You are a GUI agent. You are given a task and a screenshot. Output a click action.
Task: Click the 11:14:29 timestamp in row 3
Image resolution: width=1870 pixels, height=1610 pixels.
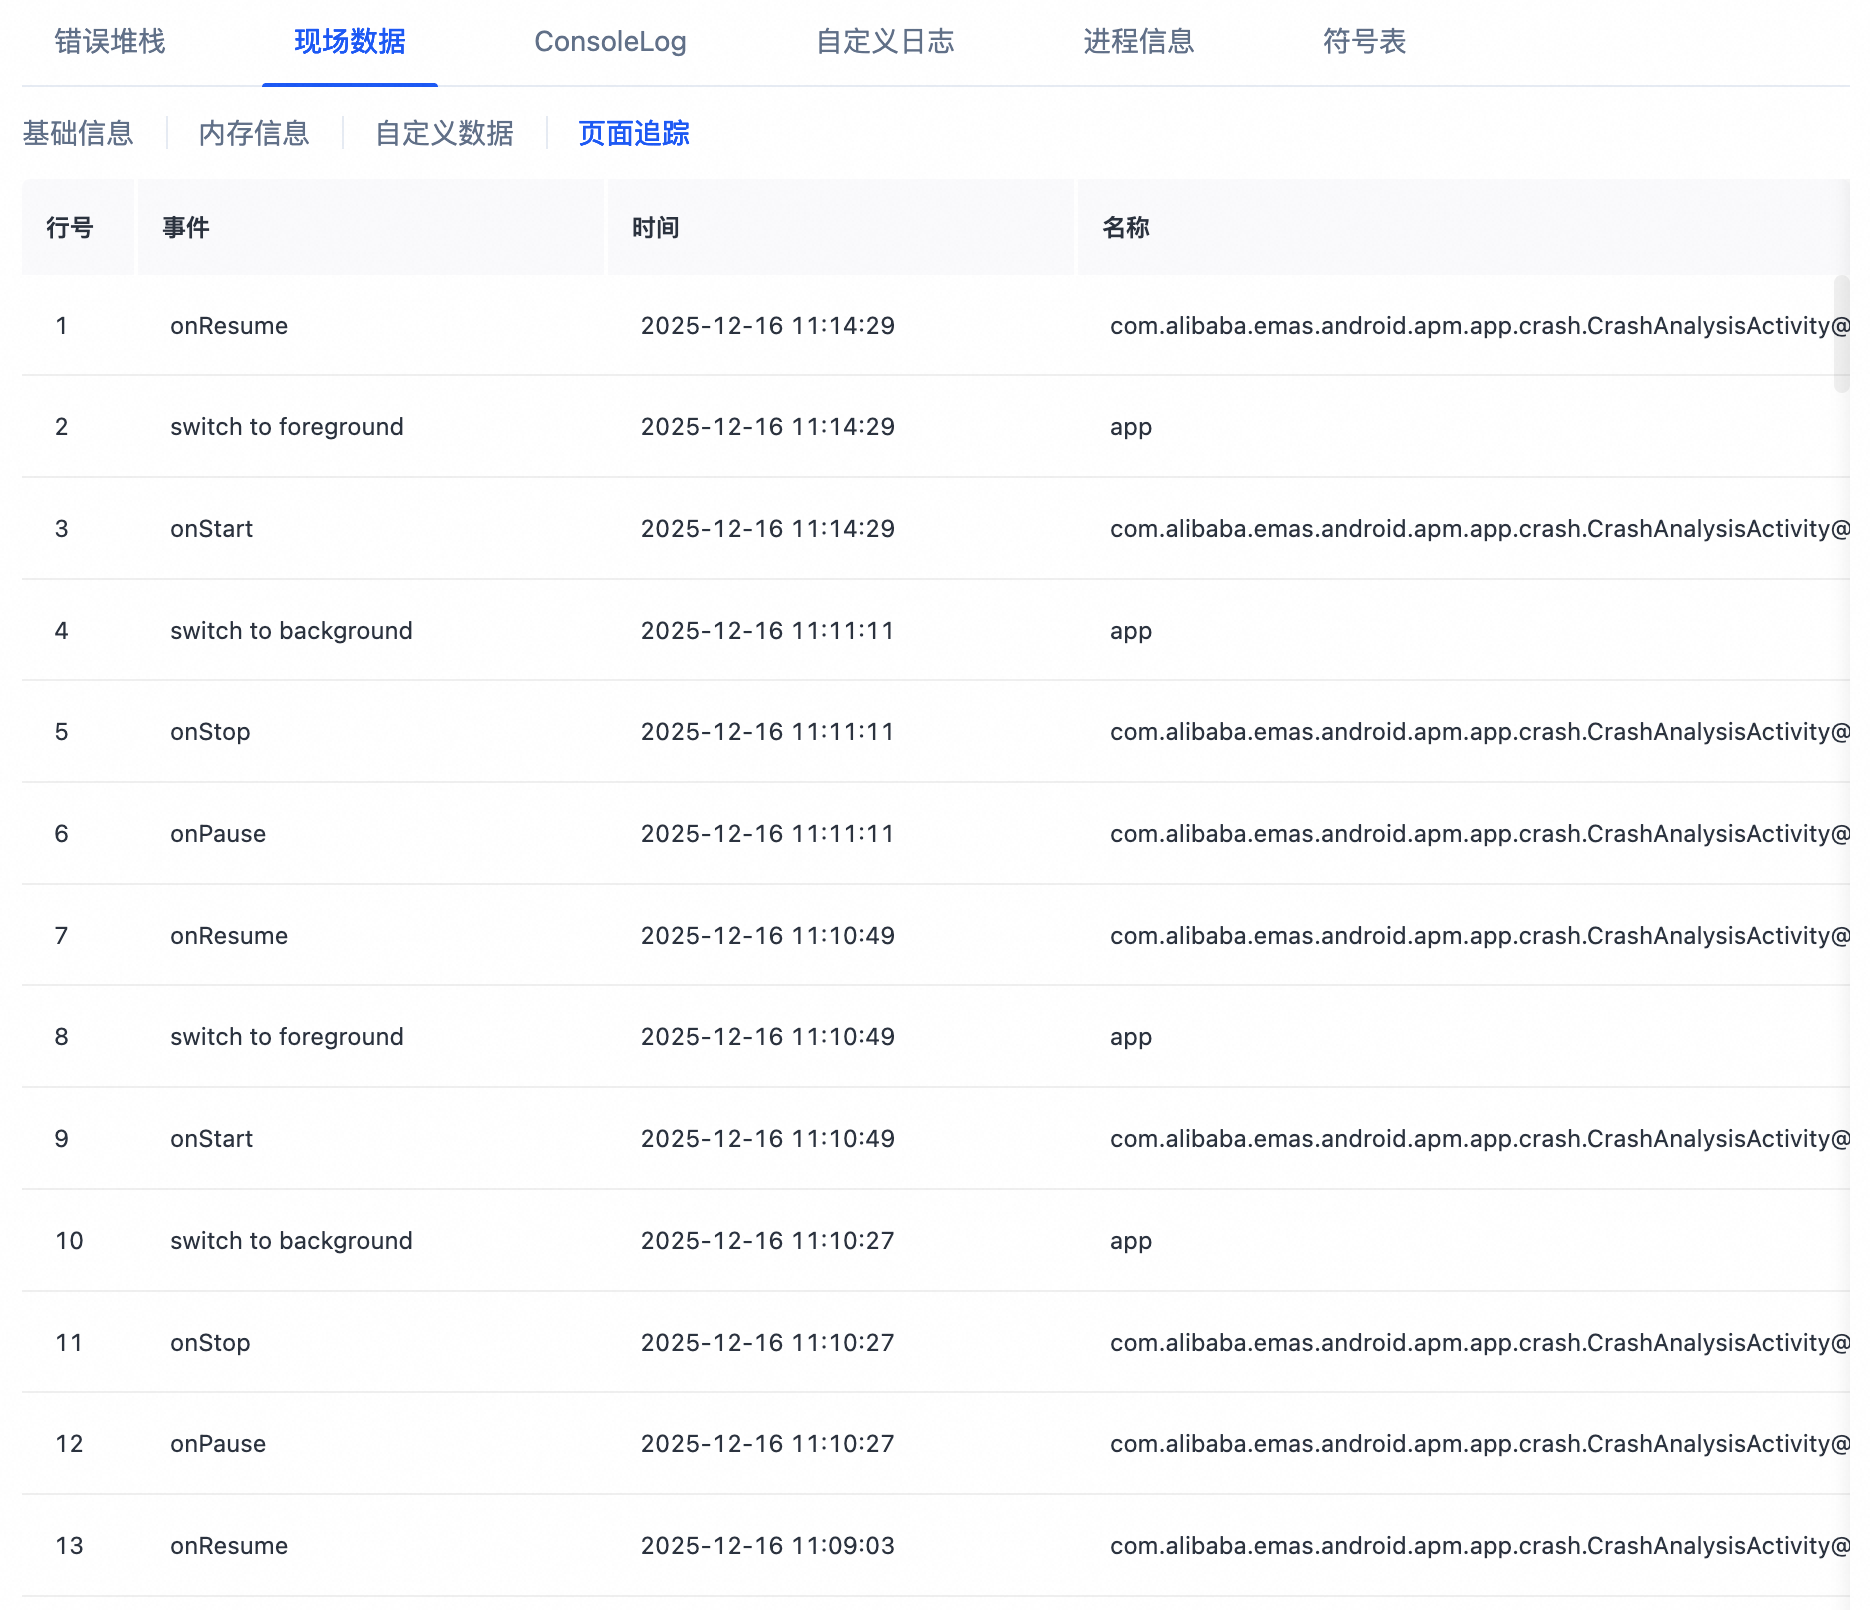pyautogui.click(x=768, y=529)
